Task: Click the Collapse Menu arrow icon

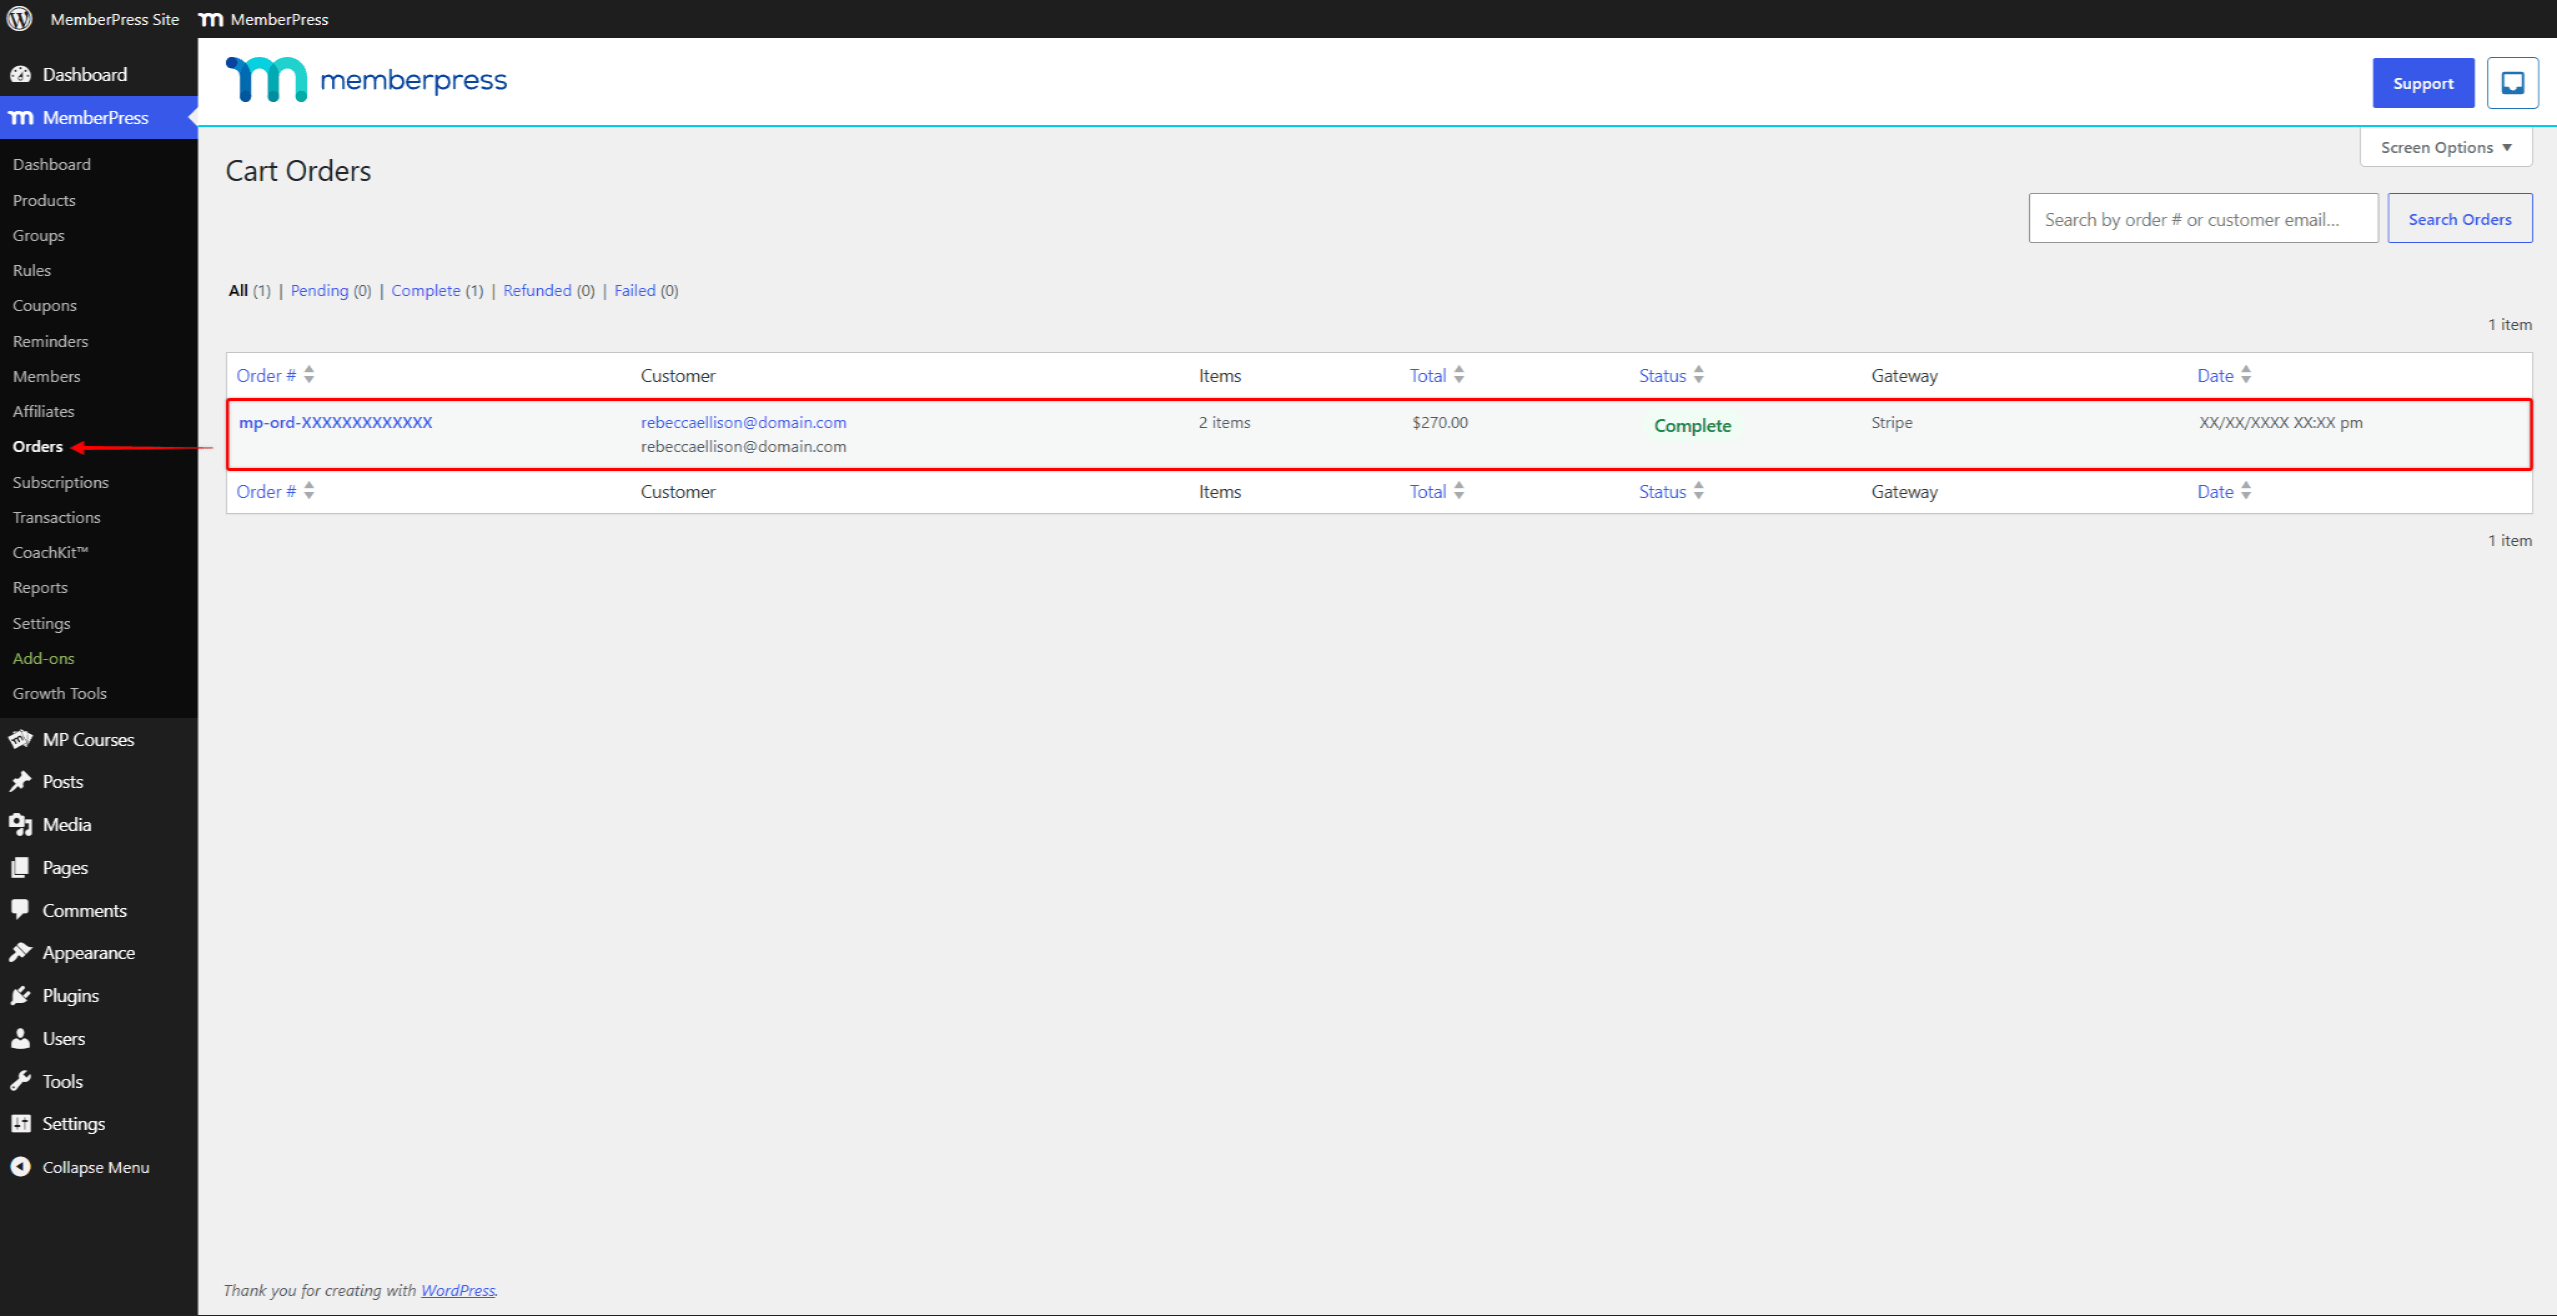Action: tap(20, 1167)
